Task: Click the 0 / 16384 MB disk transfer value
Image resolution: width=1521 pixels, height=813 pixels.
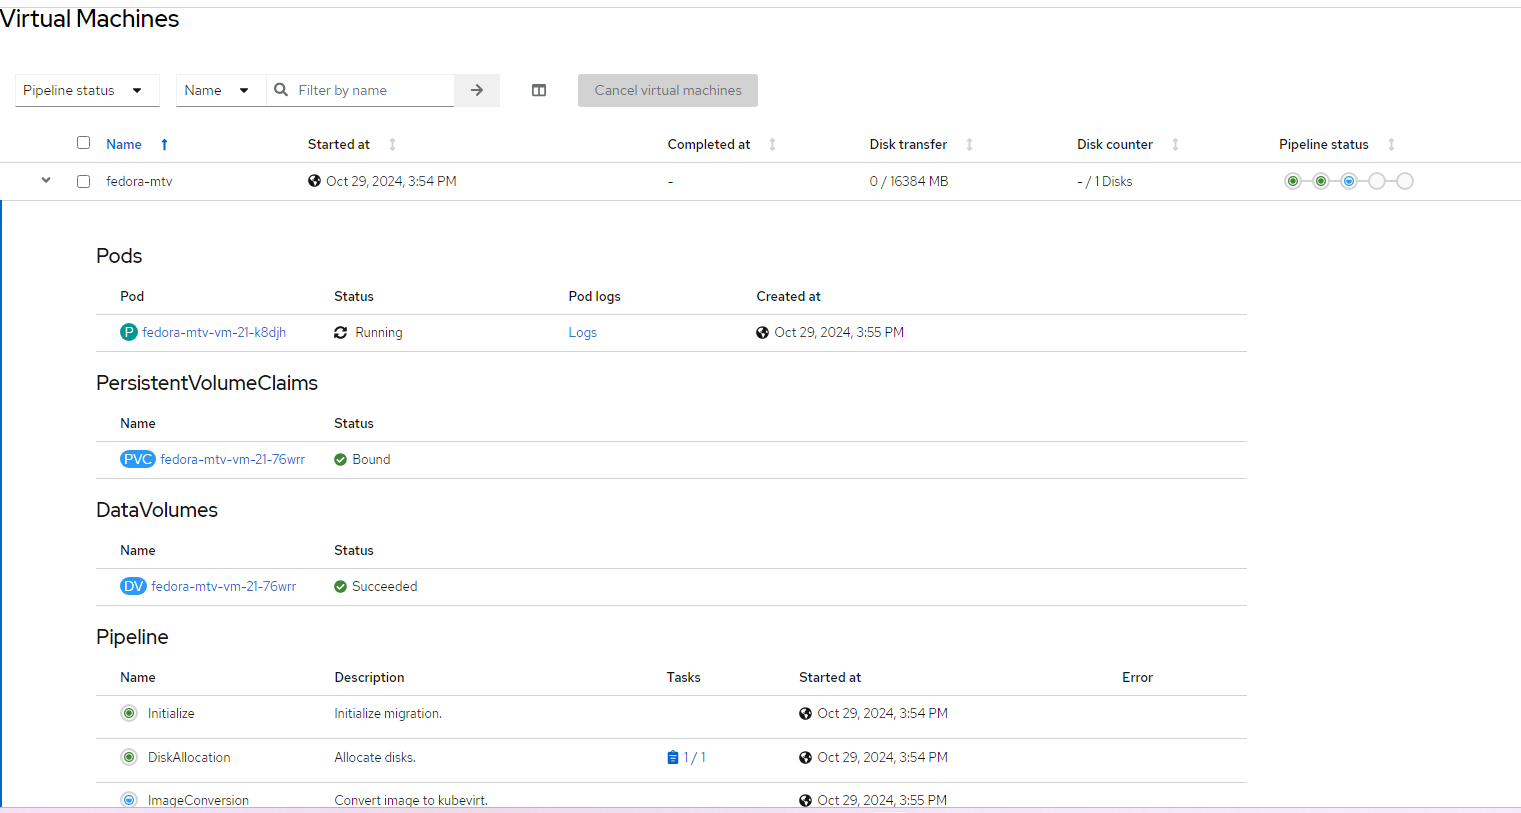Action: 909,181
